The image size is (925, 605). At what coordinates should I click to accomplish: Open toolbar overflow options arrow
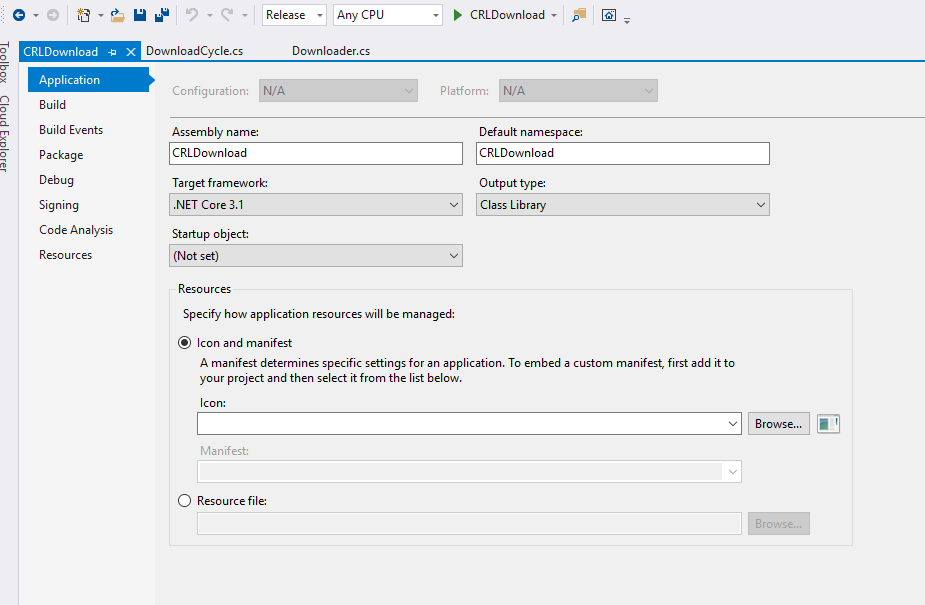(626, 21)
